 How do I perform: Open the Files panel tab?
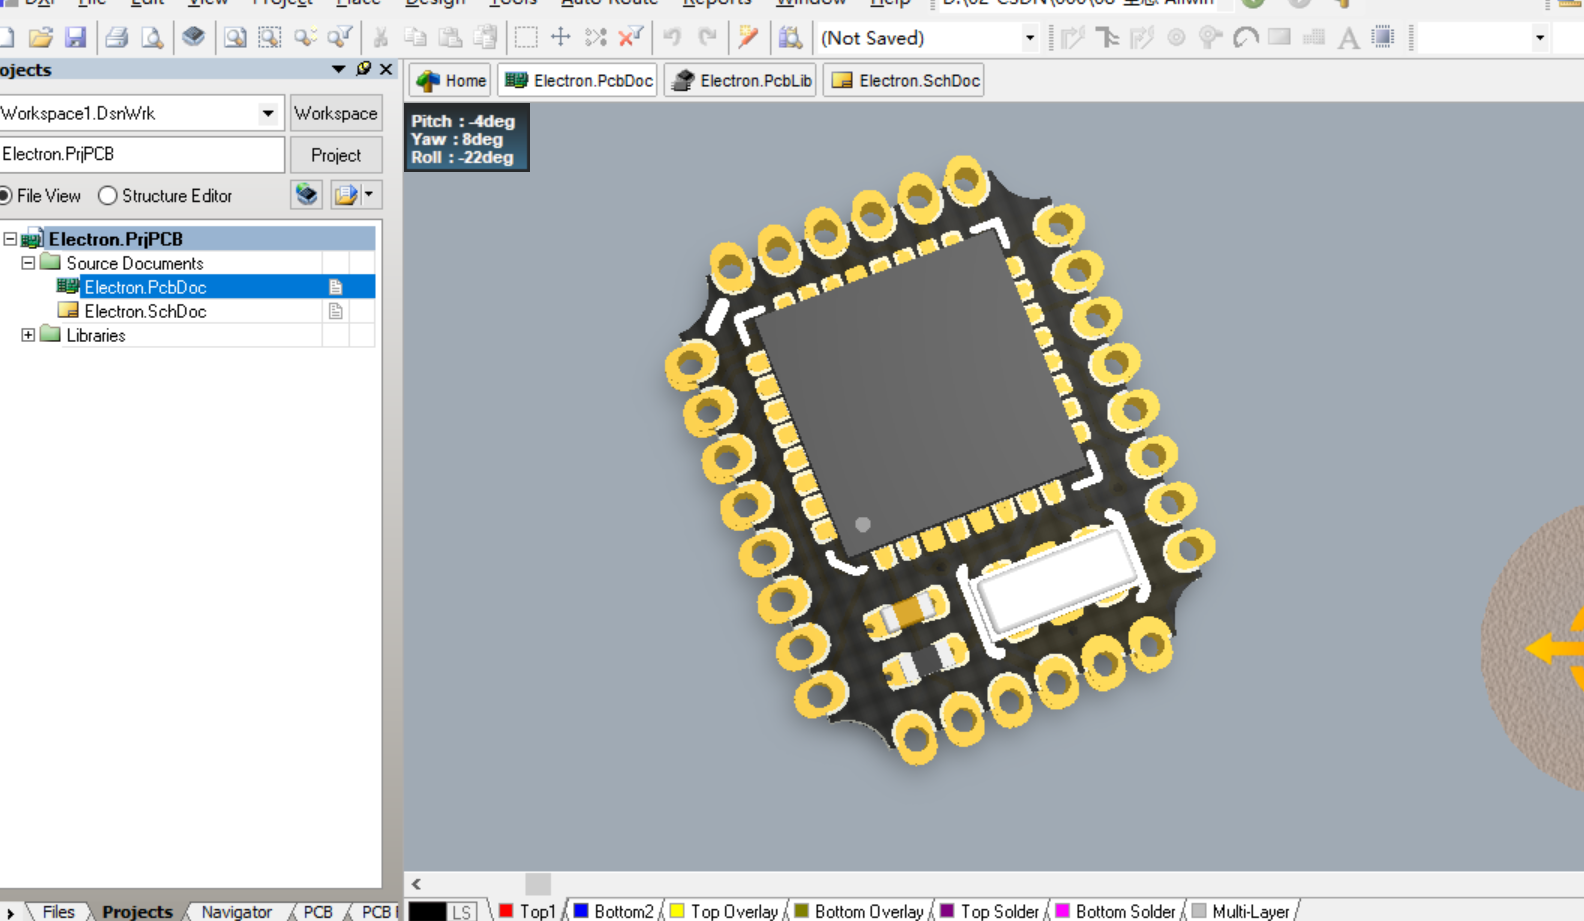pyautogui.click(x=58, y=911)
